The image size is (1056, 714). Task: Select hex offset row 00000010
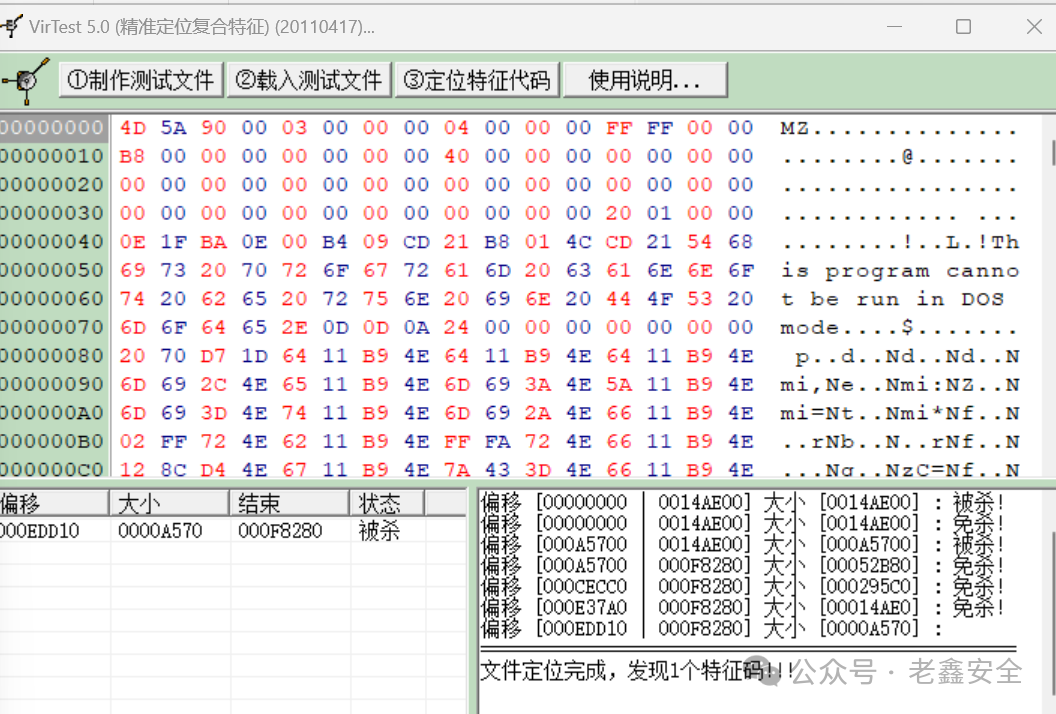coord(53,156)
